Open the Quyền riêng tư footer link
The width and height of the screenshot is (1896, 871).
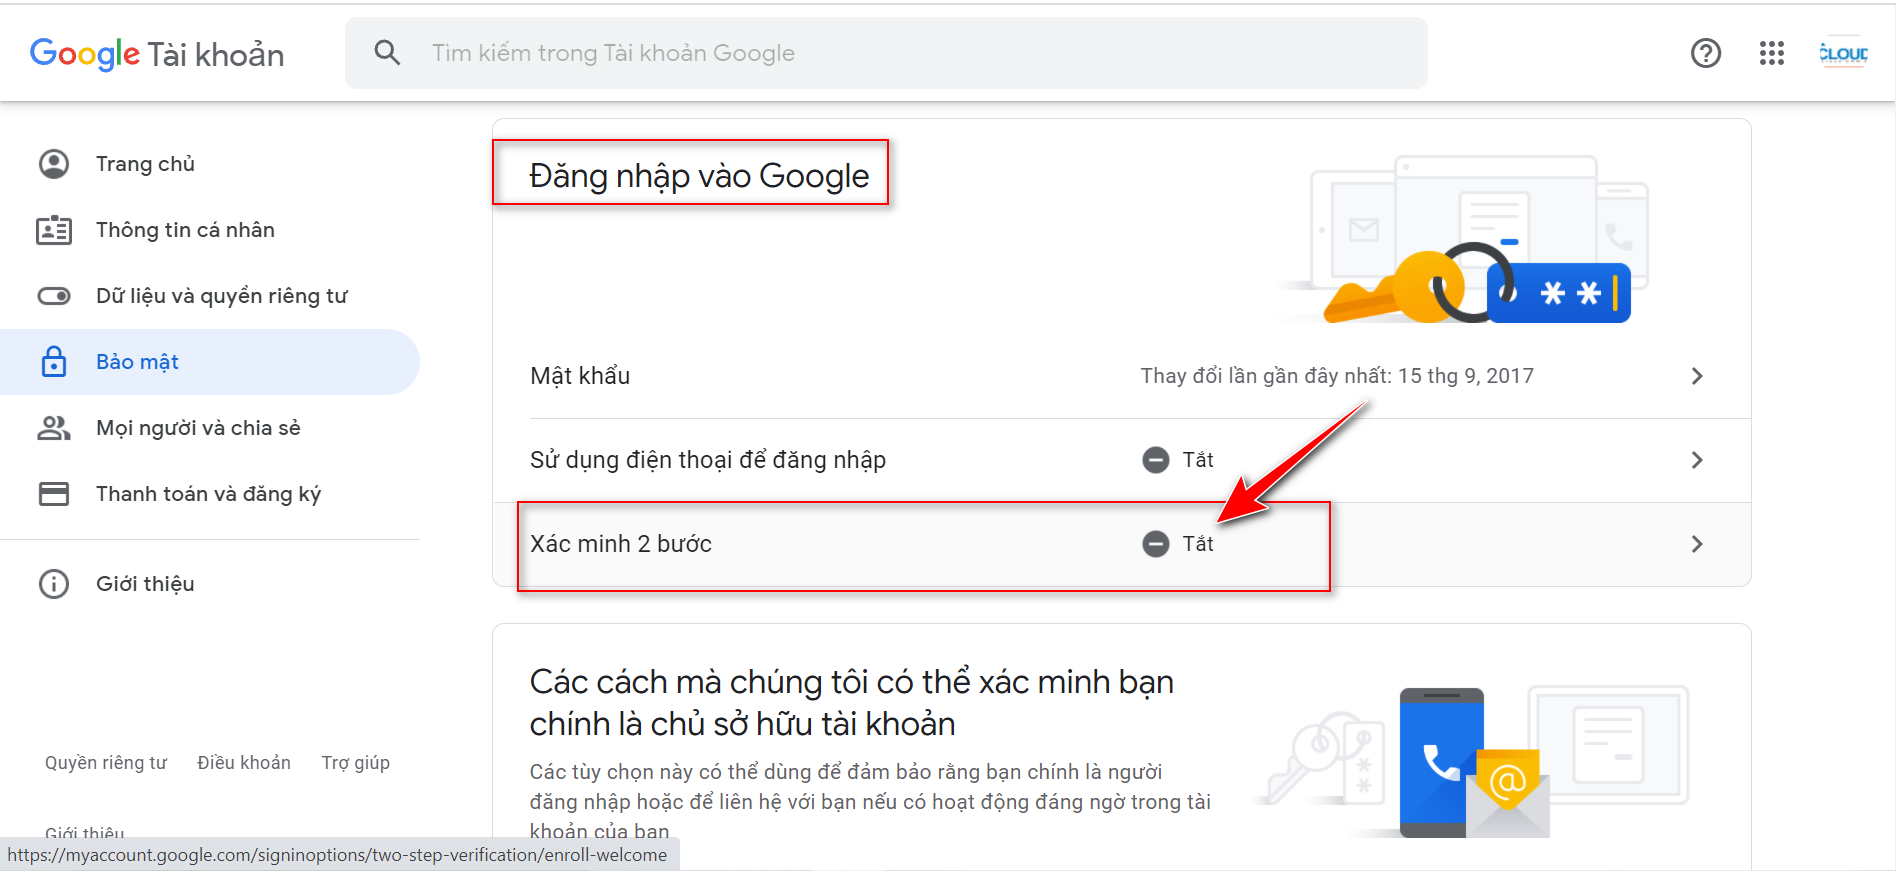pyautogui.click(x=106, y=763)
